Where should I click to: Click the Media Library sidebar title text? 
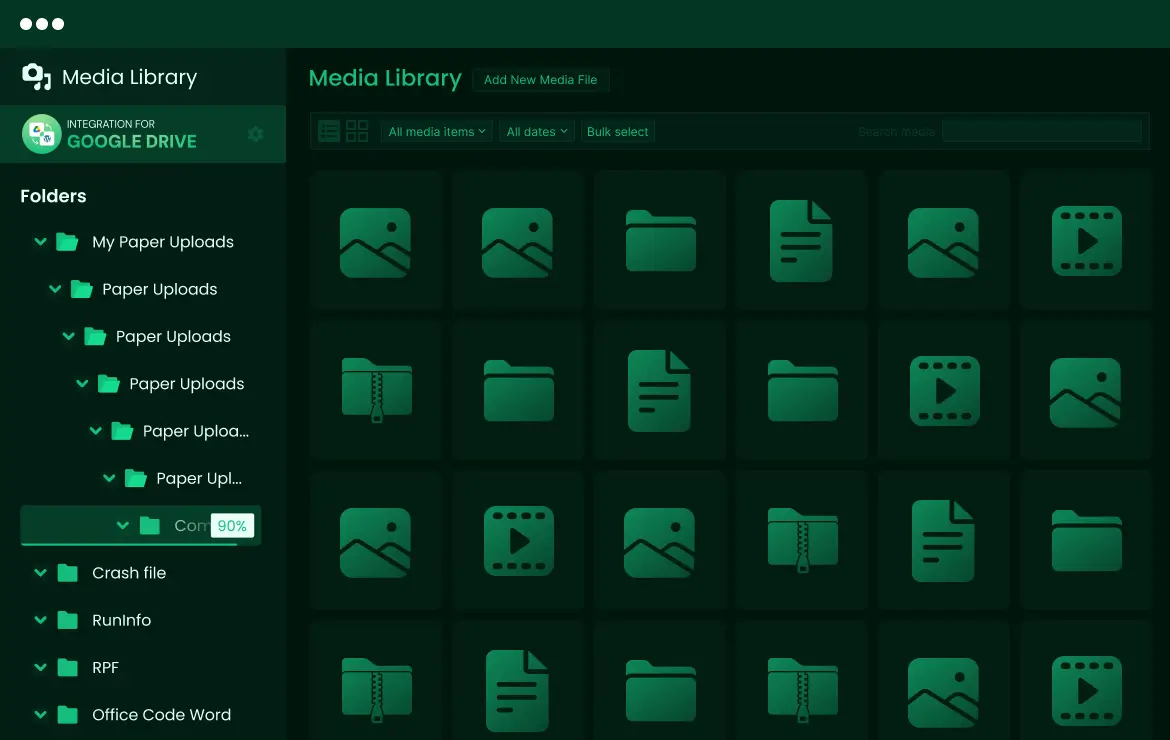pos(129,77)
